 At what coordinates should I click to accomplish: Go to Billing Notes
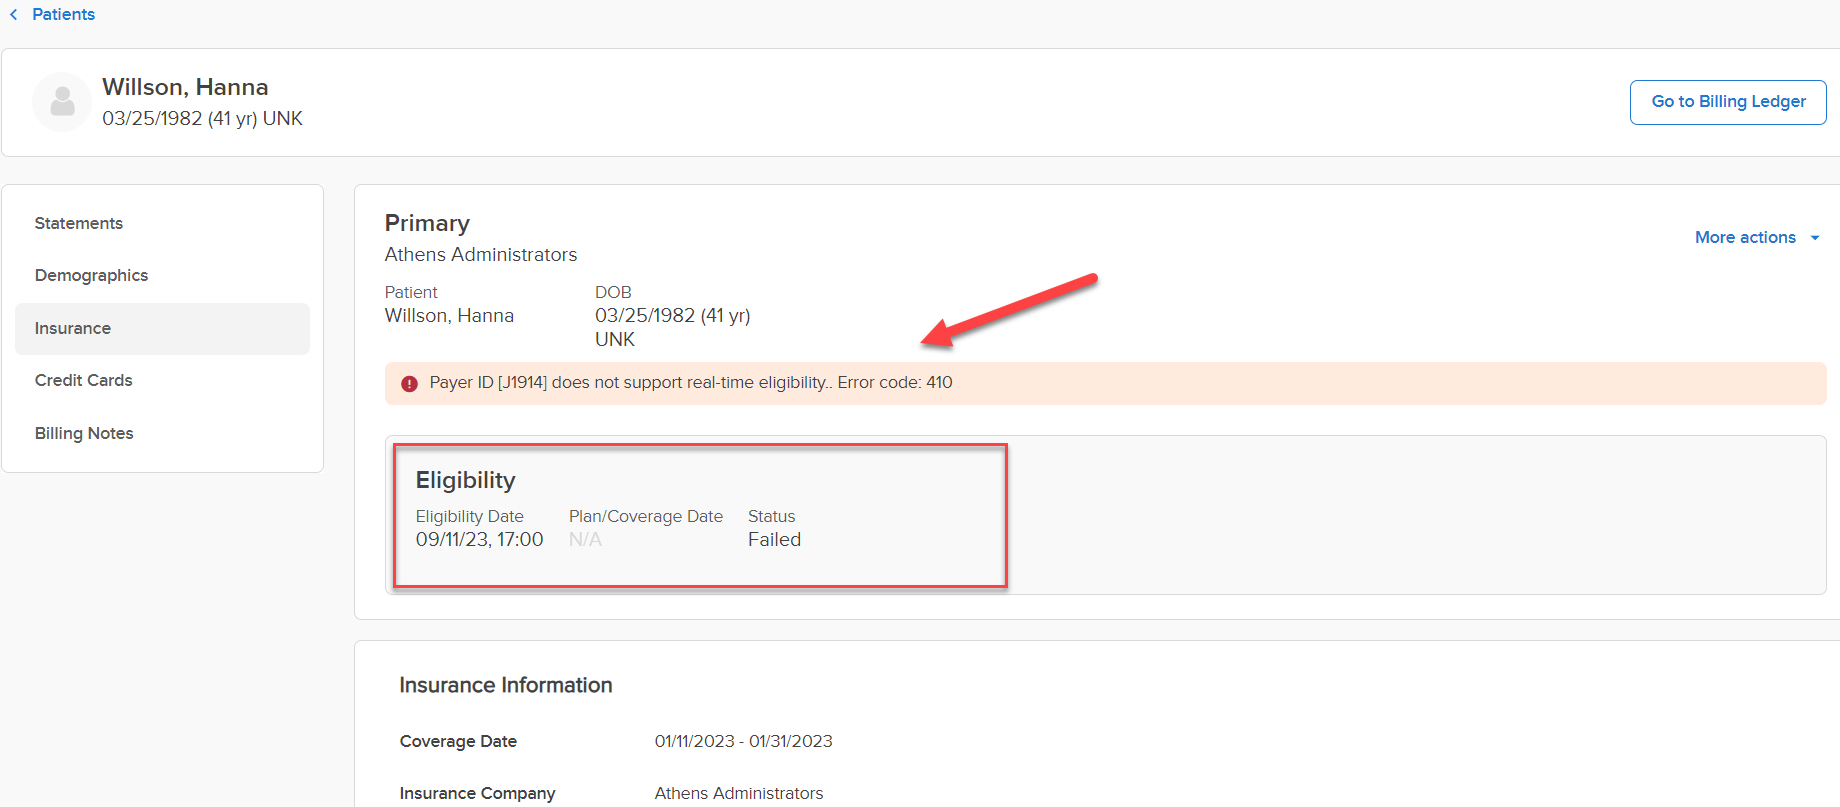coord(84,434)
